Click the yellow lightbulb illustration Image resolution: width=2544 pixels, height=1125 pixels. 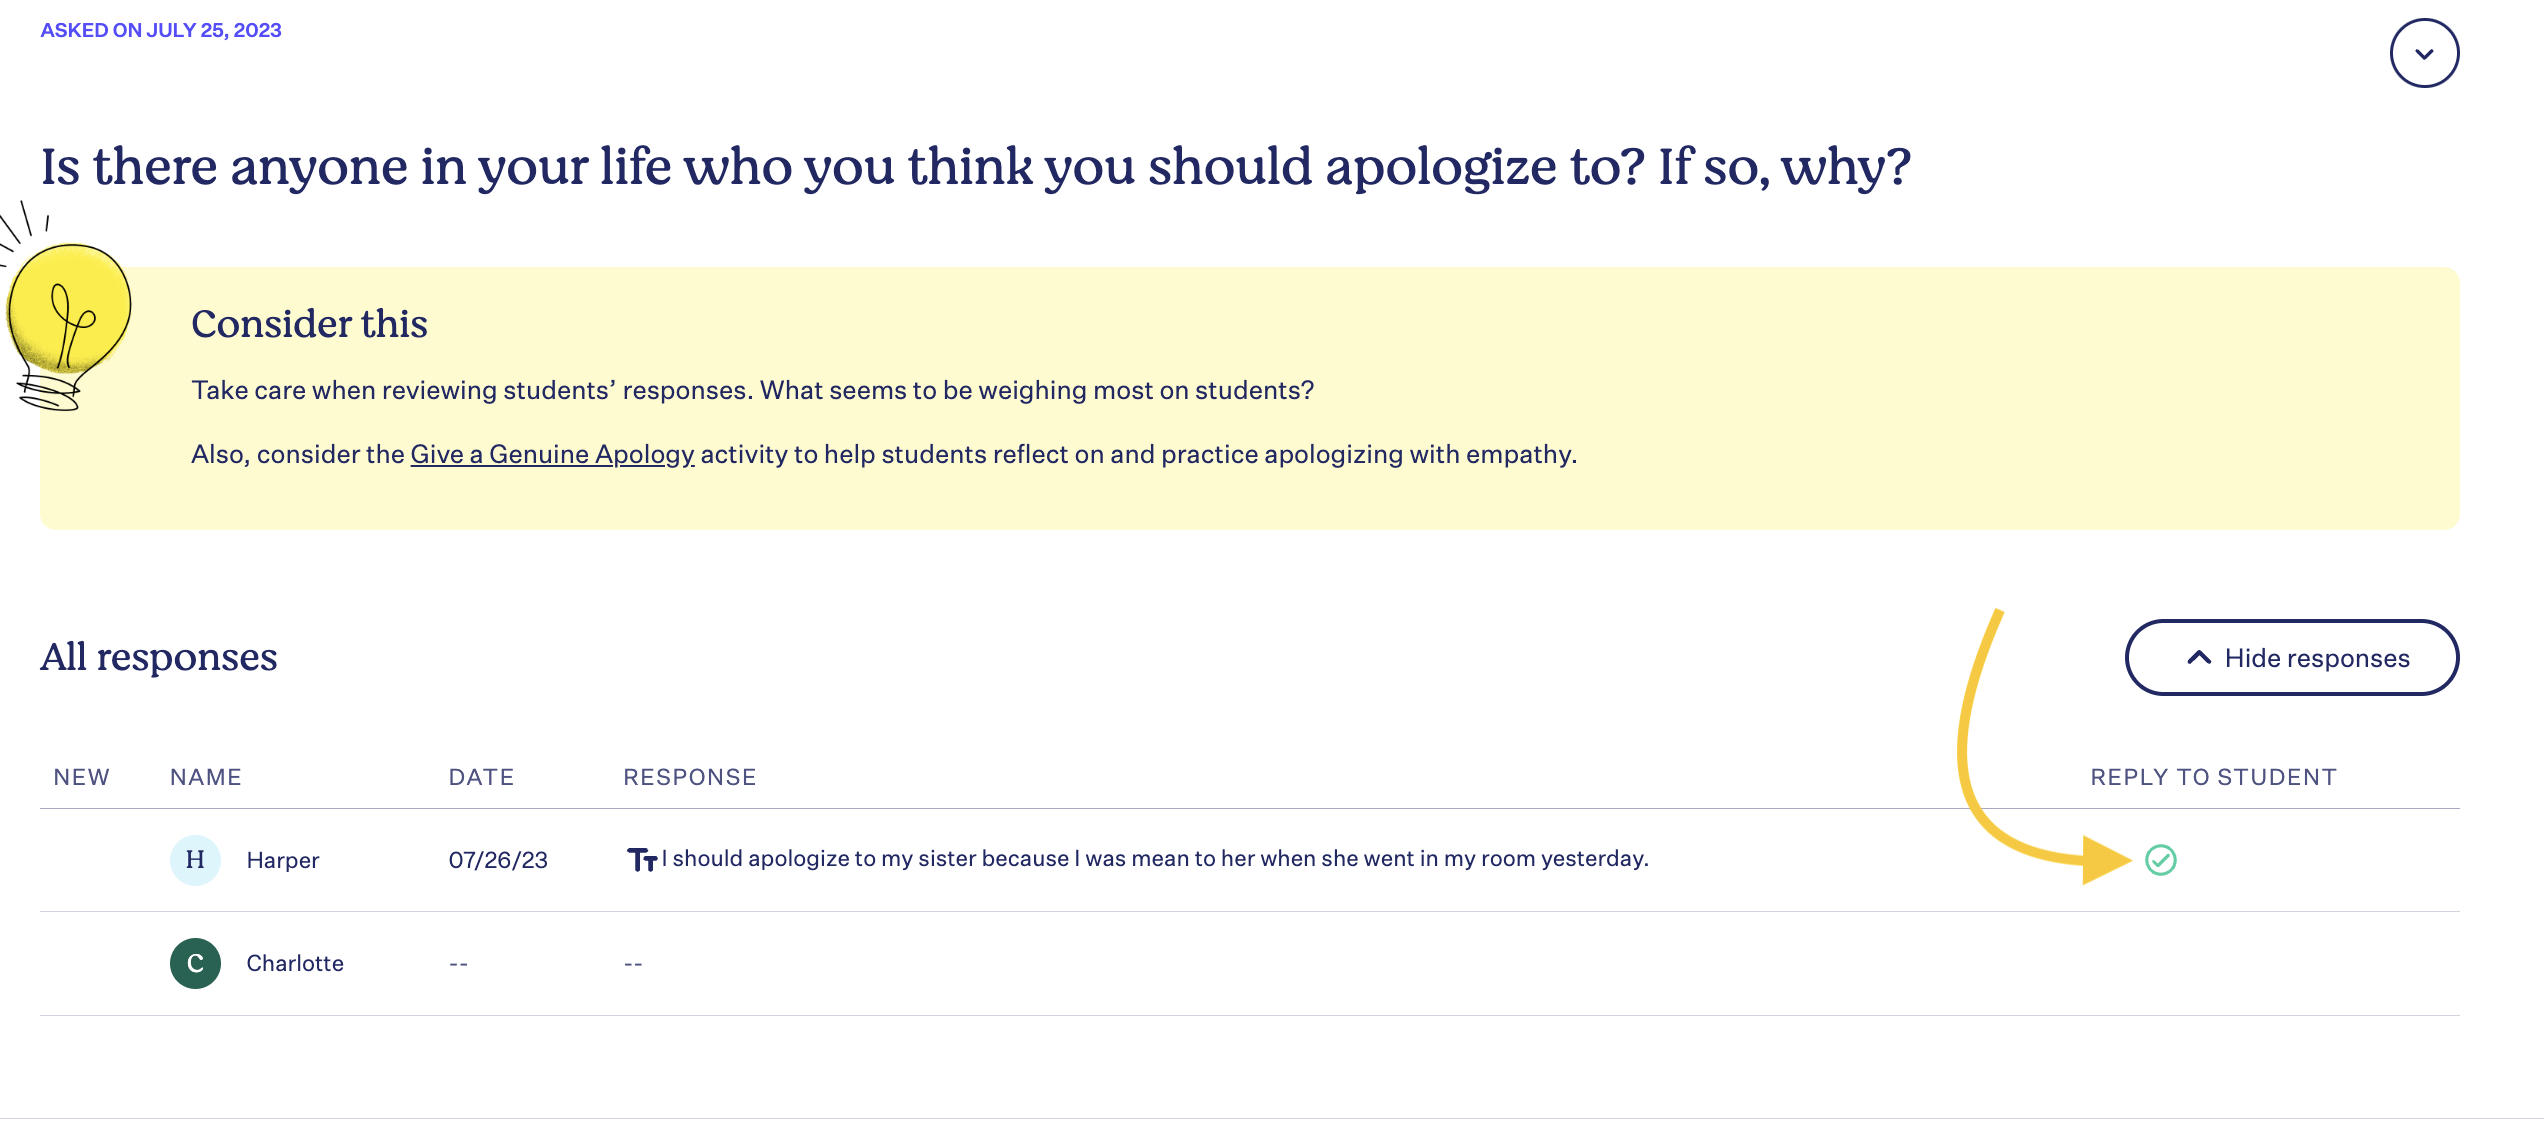66,308
